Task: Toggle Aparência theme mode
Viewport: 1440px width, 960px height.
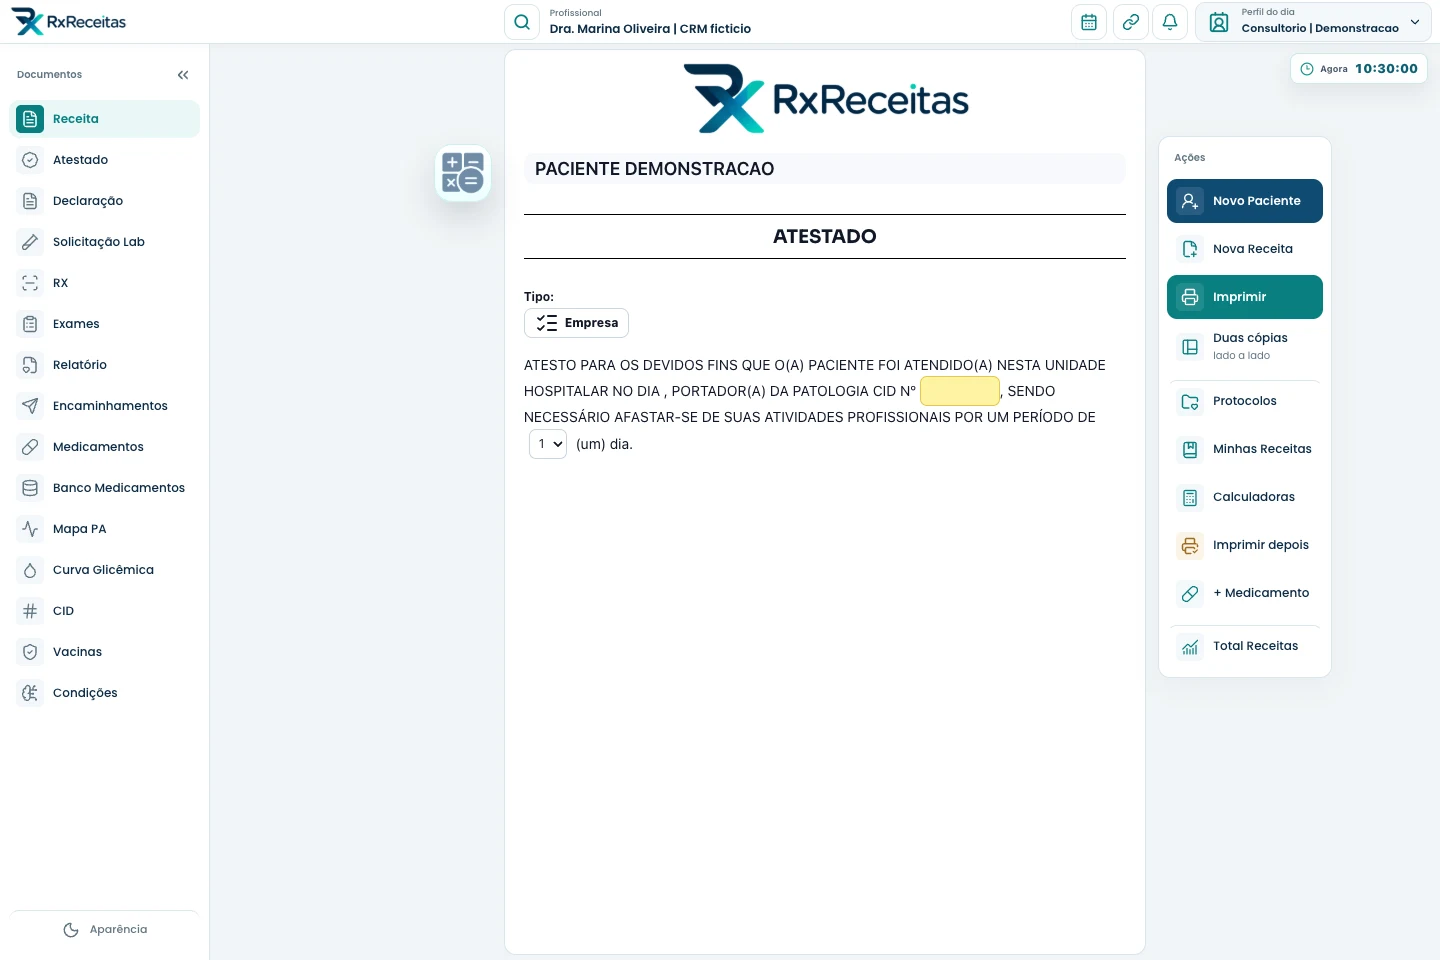Action: pos(105,930)
